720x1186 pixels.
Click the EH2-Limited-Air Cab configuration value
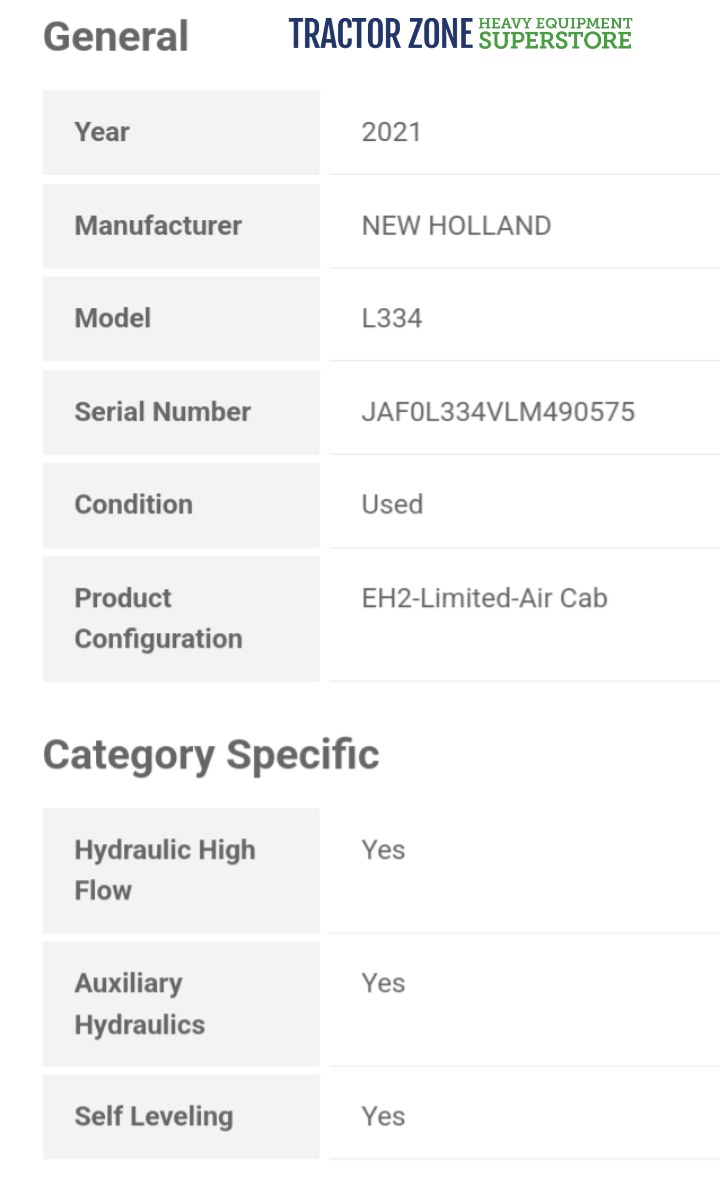pos(484,598)
